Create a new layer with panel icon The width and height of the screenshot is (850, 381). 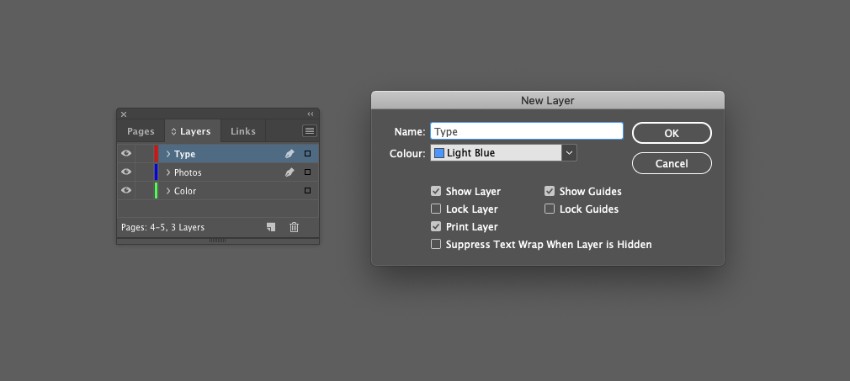[271, 227]
